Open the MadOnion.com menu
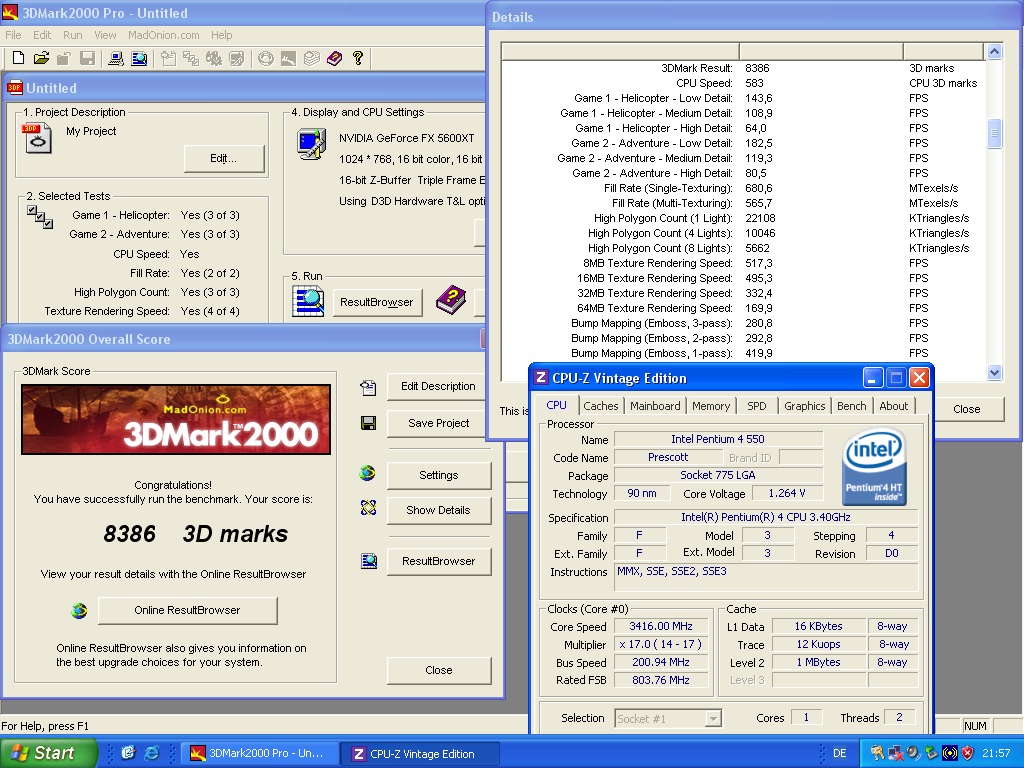The image size is (1024, 768). (x=163, y=35)
